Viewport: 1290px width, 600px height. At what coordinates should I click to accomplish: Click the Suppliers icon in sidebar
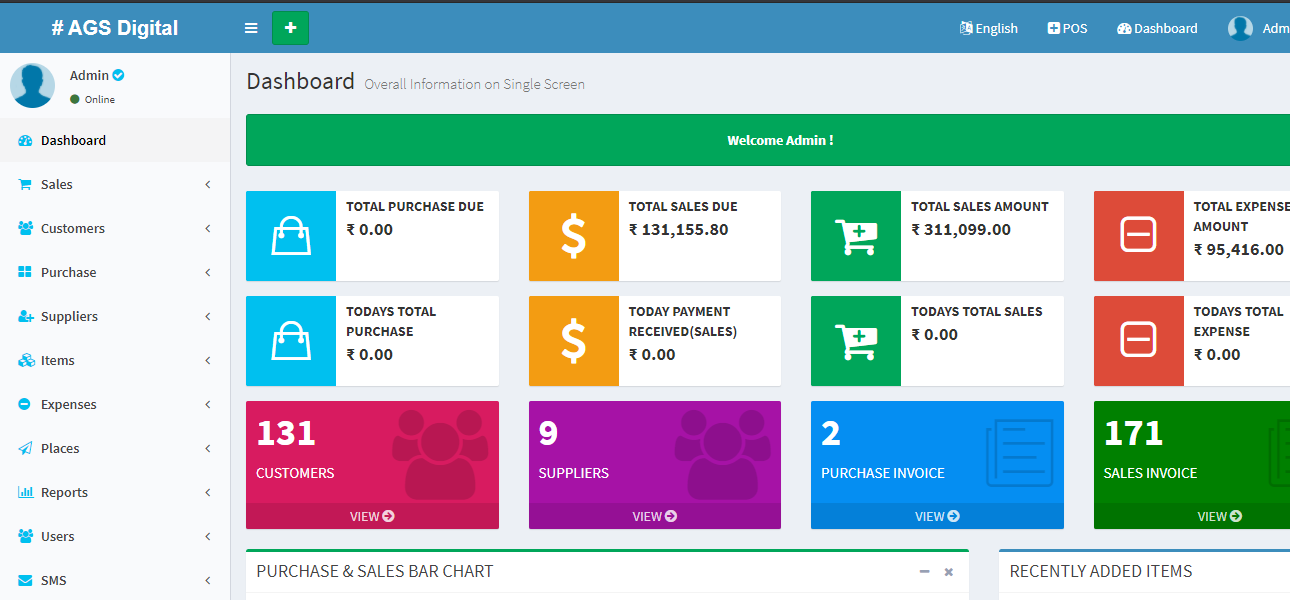(26, 317)
